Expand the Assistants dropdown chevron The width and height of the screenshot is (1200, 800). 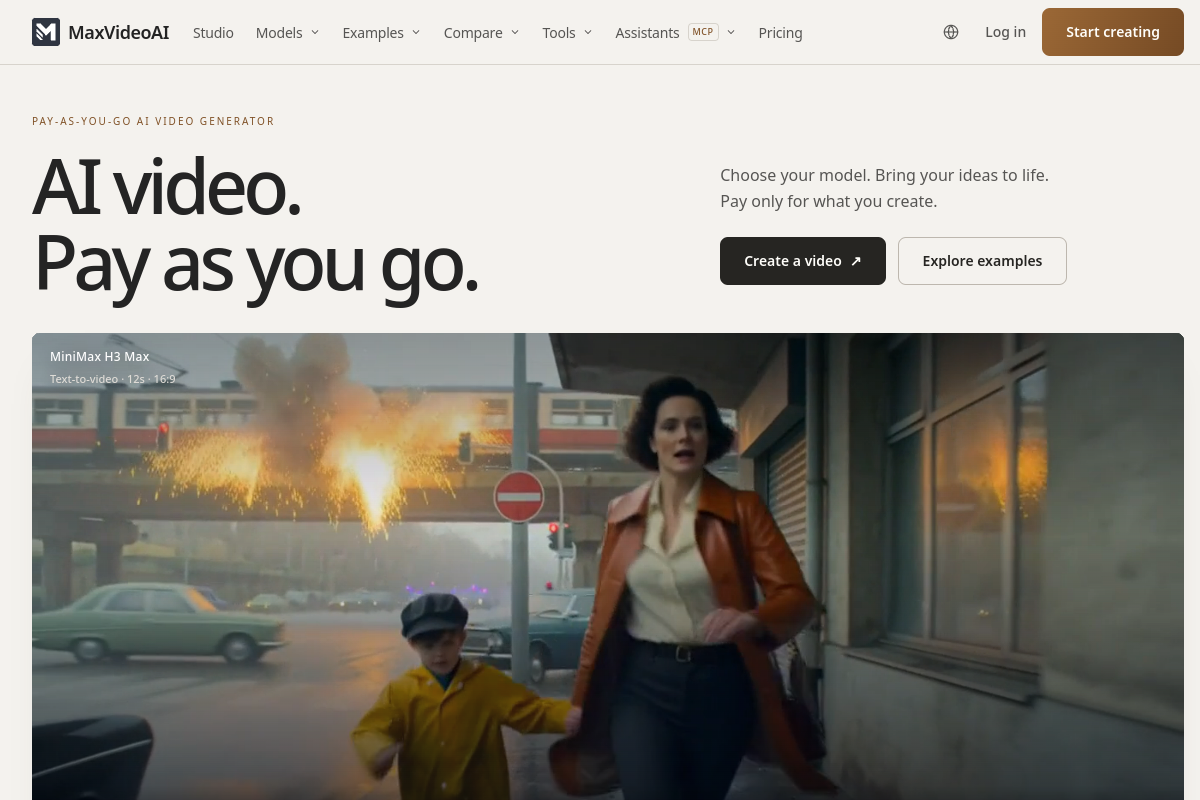coord(731,32)
